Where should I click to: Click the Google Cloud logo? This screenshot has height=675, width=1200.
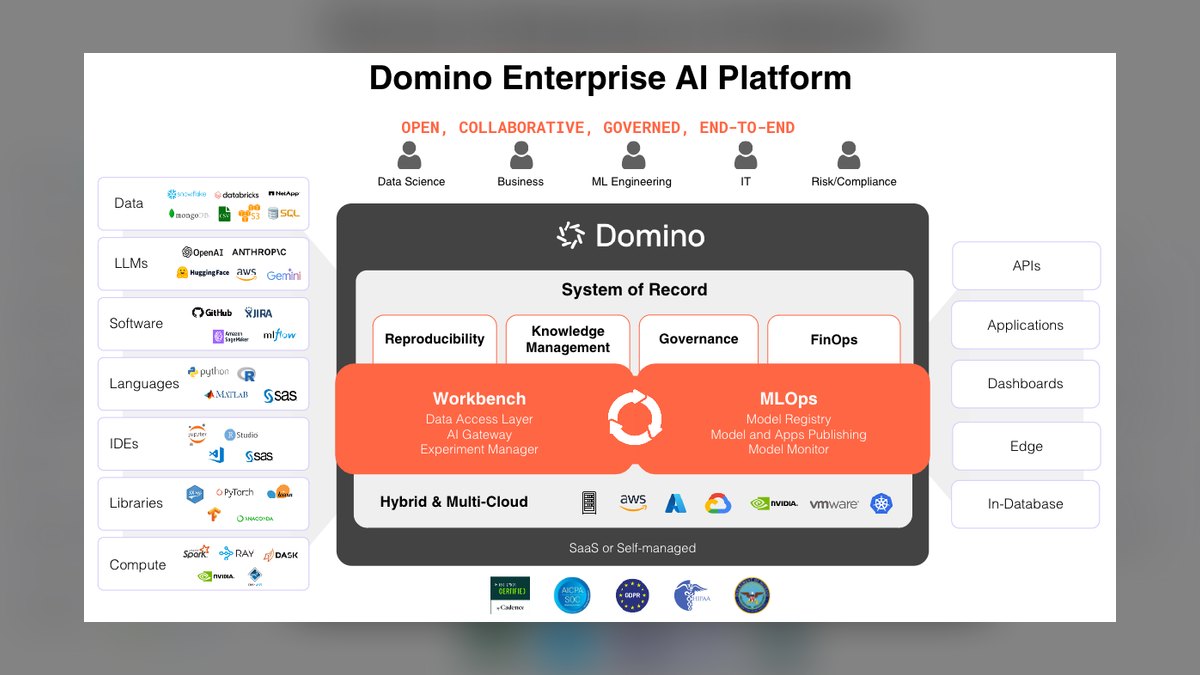[718, 503]
